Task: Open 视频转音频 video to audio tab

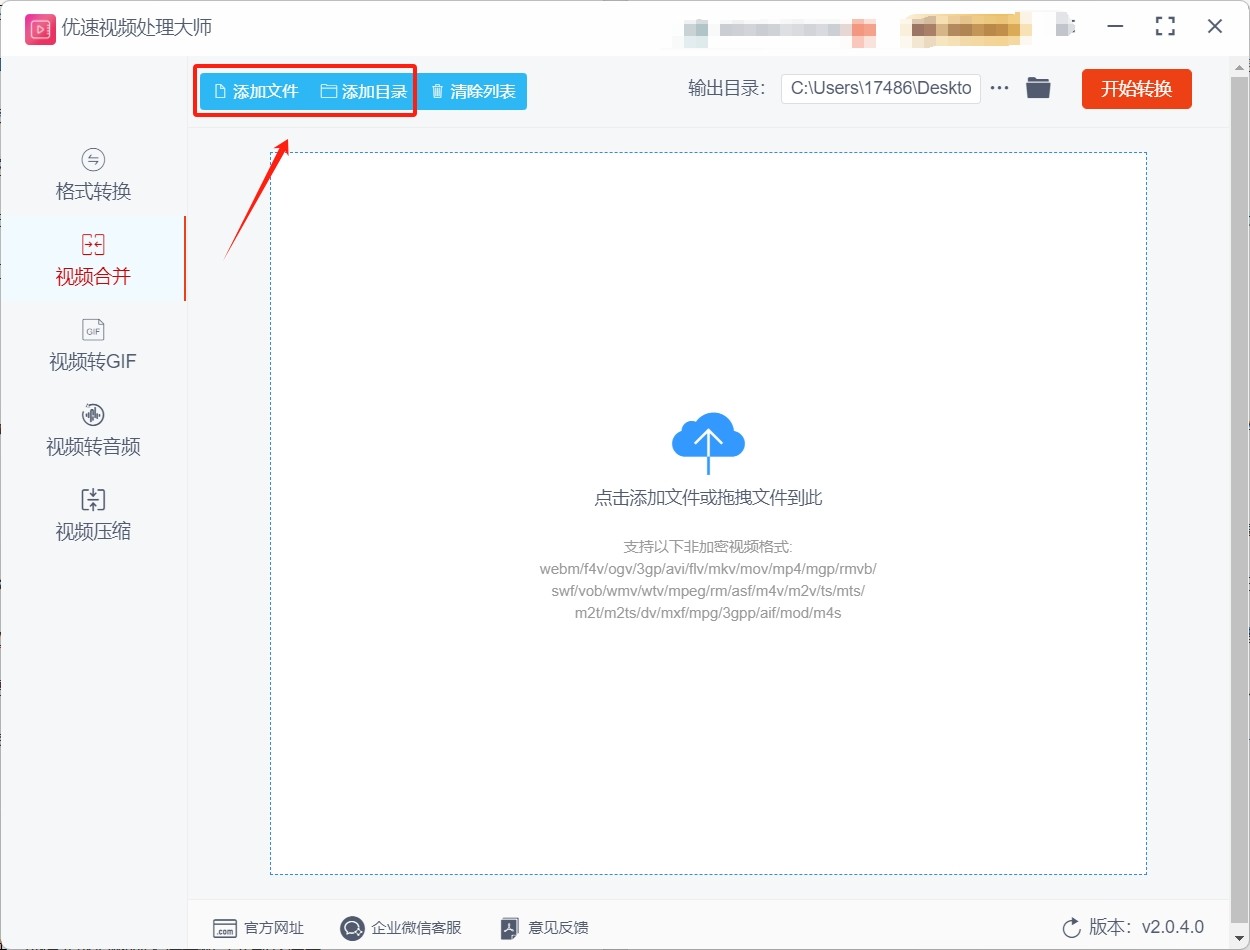Action: click(x=93, y=431)
